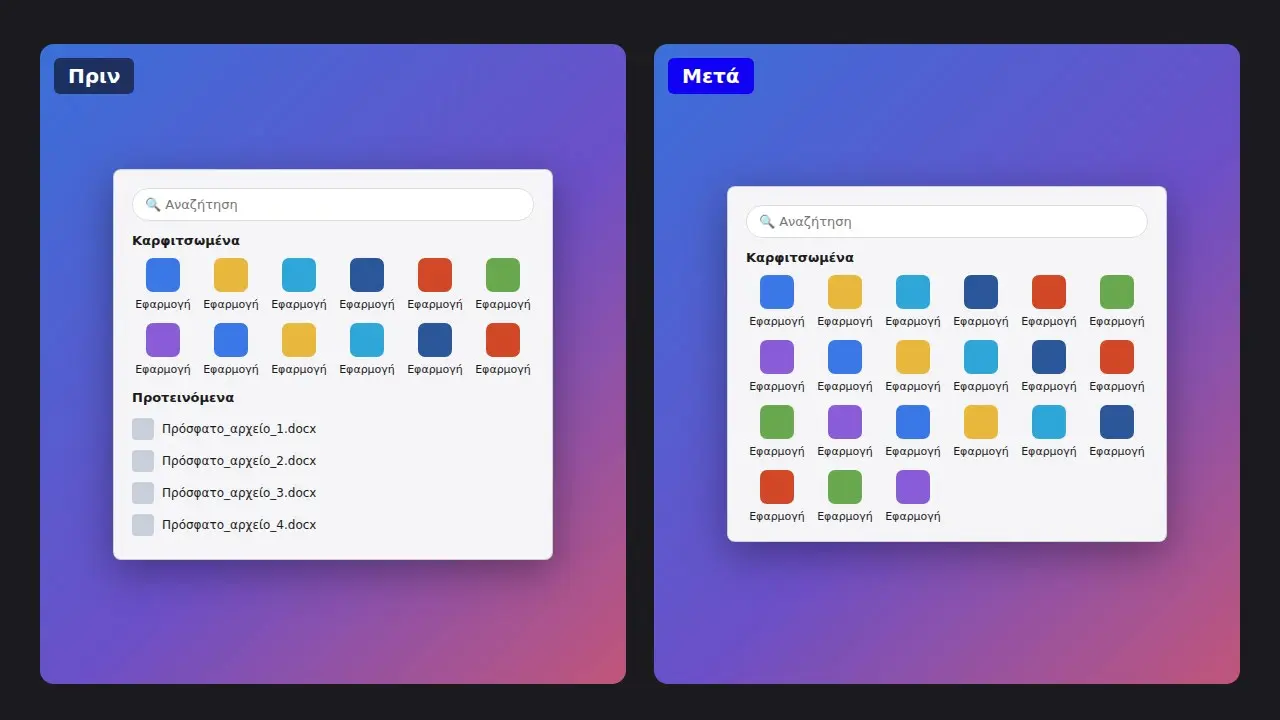This screenshot has width=1280, height=720.
Task: Click the file icon beside Πρόσφατο_αρχείο_4.docx
Action: pyautogui.click(x=143, y=525)
